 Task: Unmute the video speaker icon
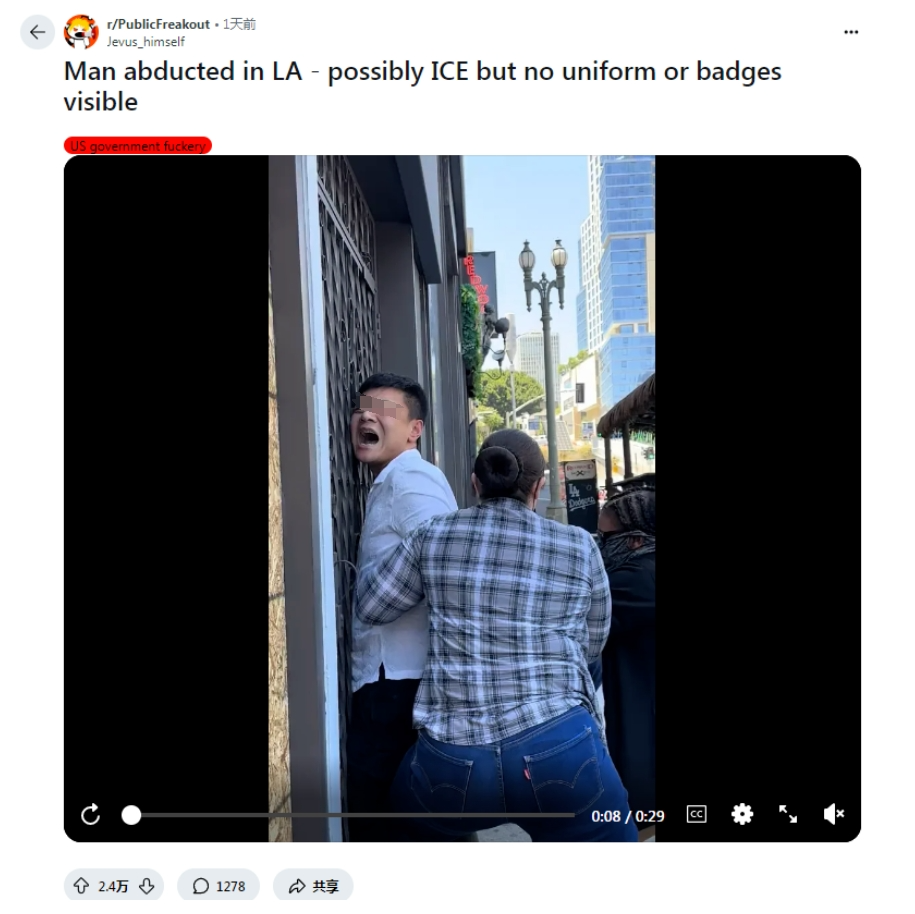[833, 814]
